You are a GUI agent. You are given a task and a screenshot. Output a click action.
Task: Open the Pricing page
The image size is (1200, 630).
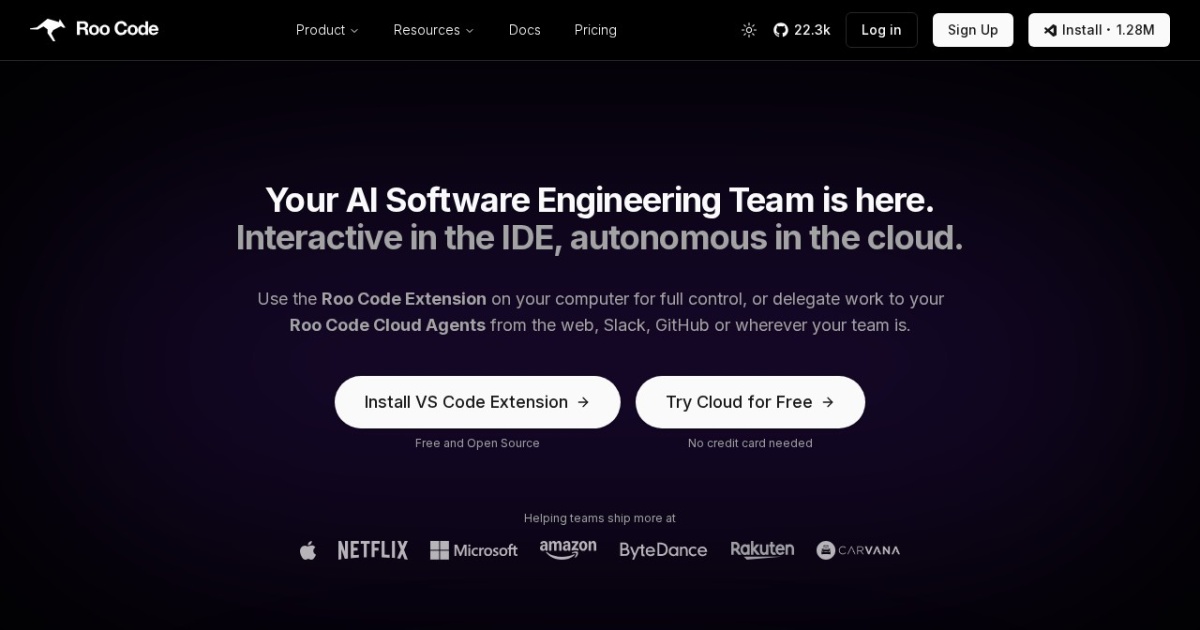pos(595,30)
